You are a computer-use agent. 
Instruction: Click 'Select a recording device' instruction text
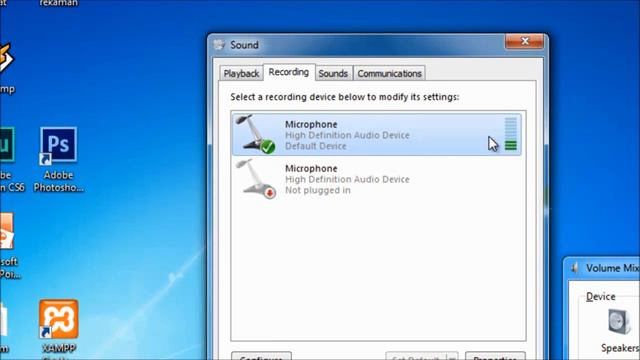tap(344, 97)
